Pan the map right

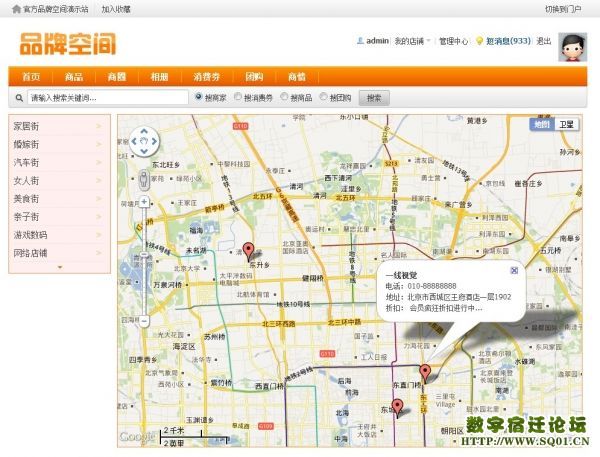click(x=154, y=141)
